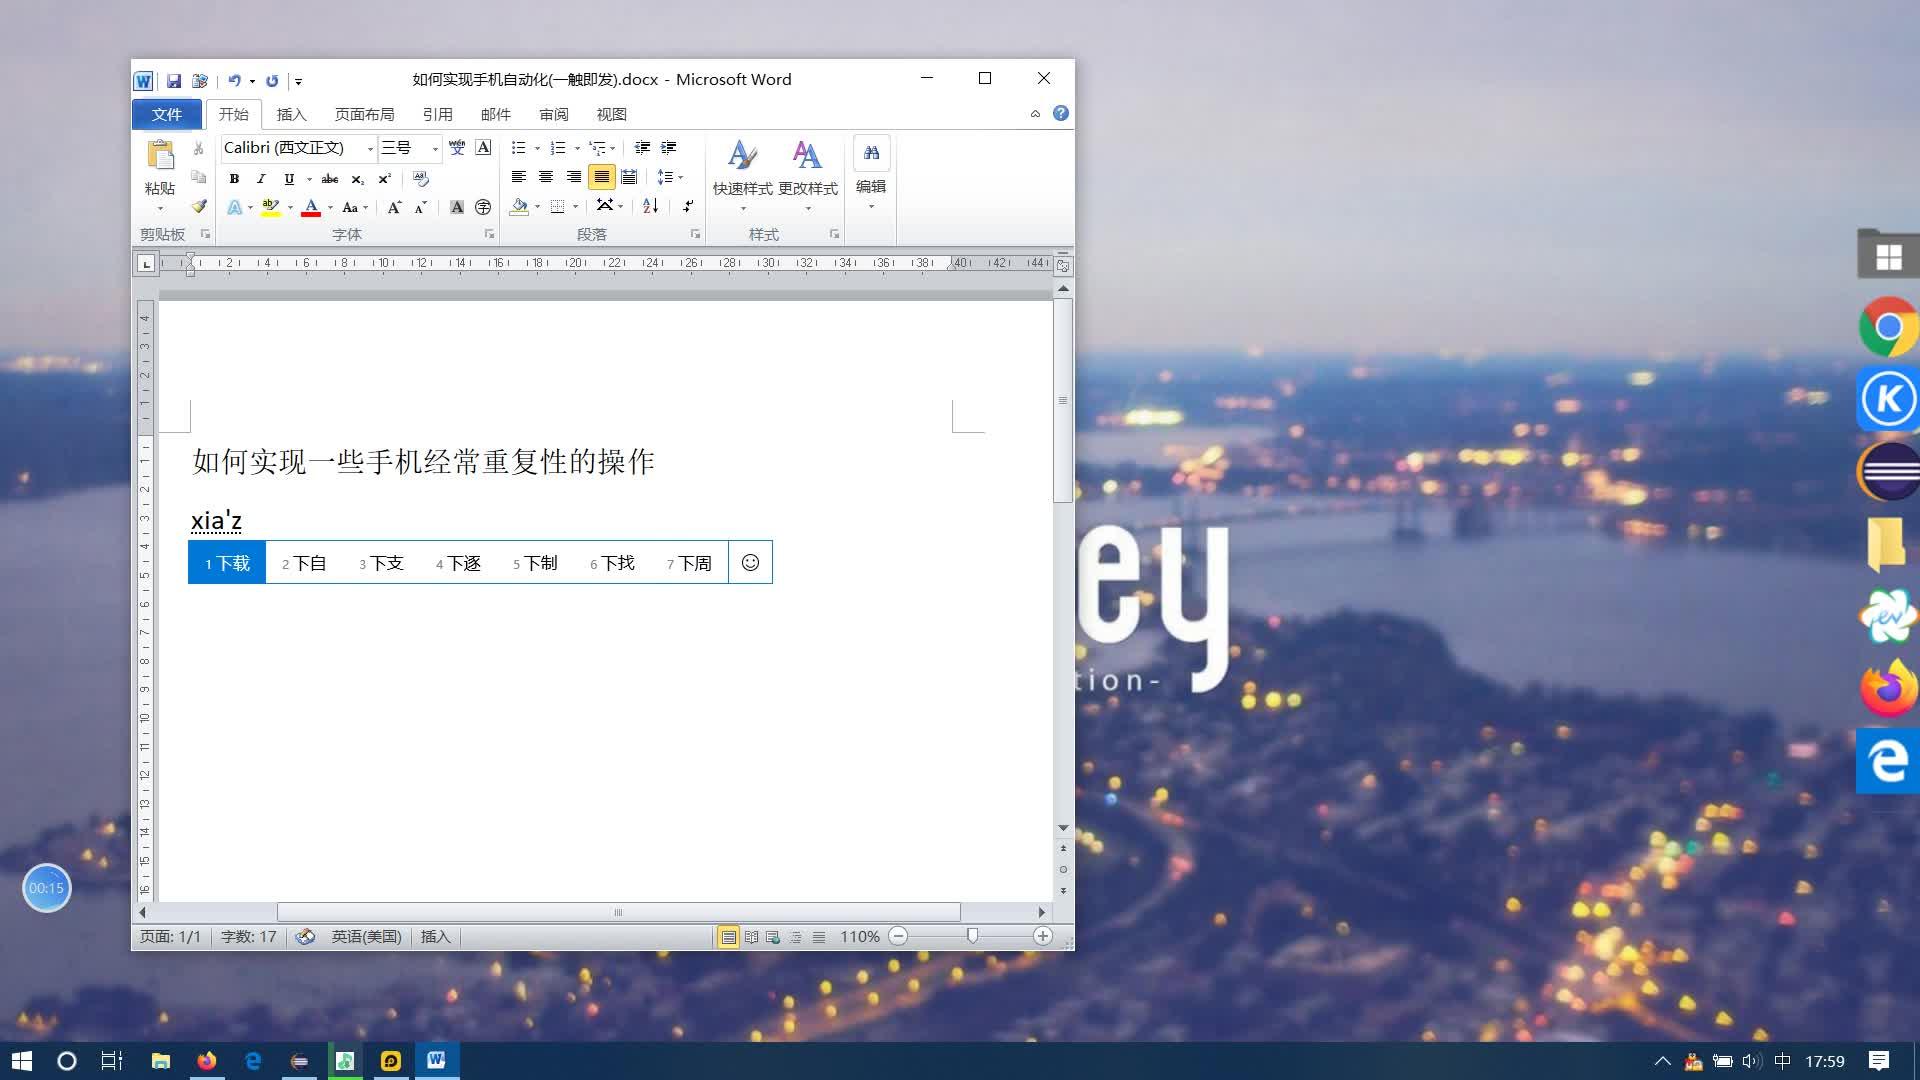
Task: Click the Enclosed Character (字) icon
Action: (x=483, y=207)
